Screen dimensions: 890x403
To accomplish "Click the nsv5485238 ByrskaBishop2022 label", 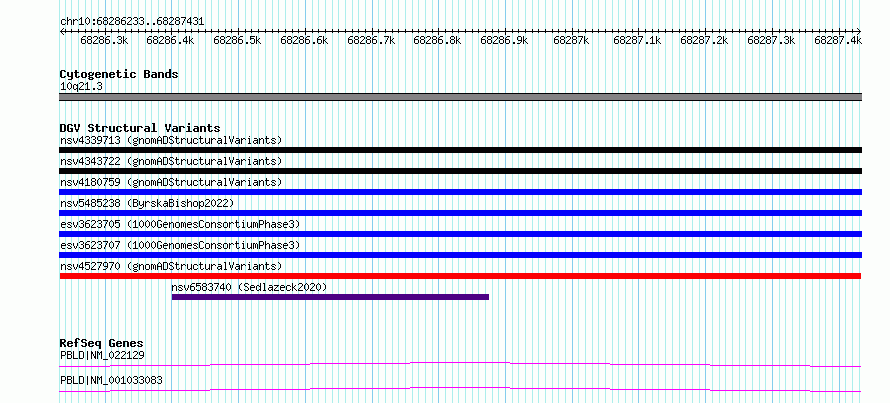I will point(147,203).
